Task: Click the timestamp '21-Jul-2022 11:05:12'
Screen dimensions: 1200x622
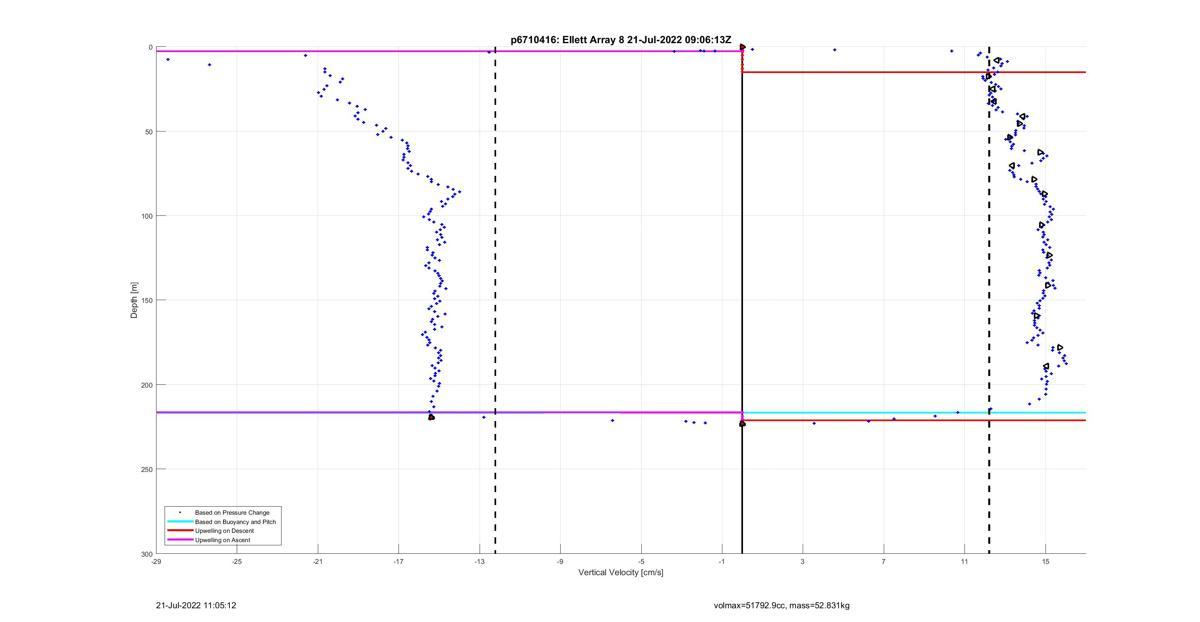Action: (x=196, y=605)
